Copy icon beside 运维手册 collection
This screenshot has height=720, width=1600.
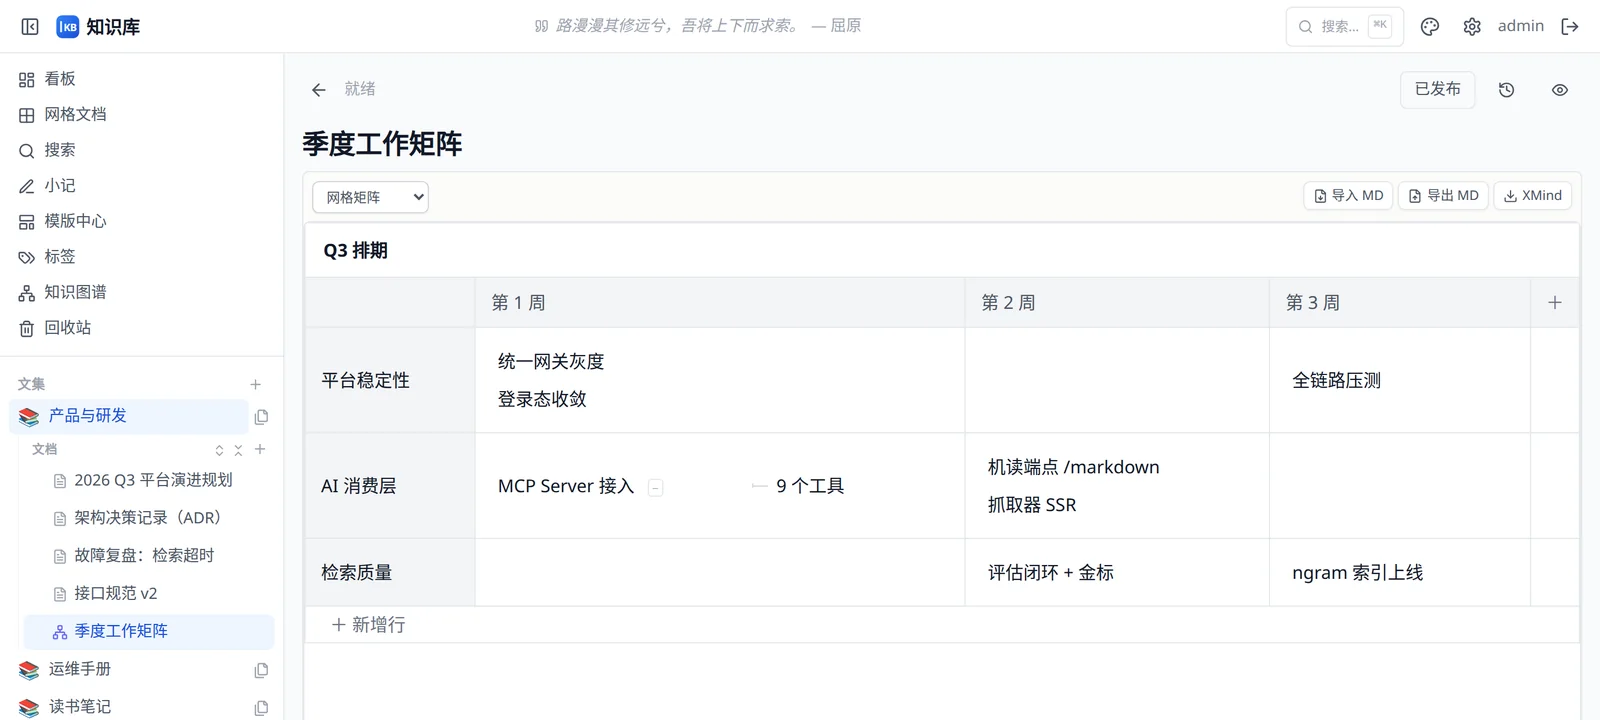(261, 670)
